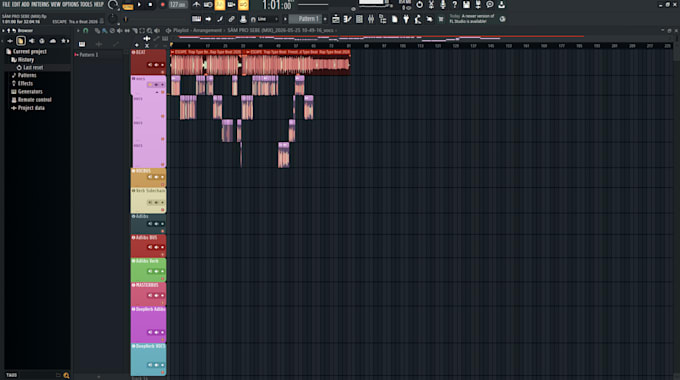Open the Playlist view icon
The height and width of the screenshot is (380, 680).
point(336,19)
